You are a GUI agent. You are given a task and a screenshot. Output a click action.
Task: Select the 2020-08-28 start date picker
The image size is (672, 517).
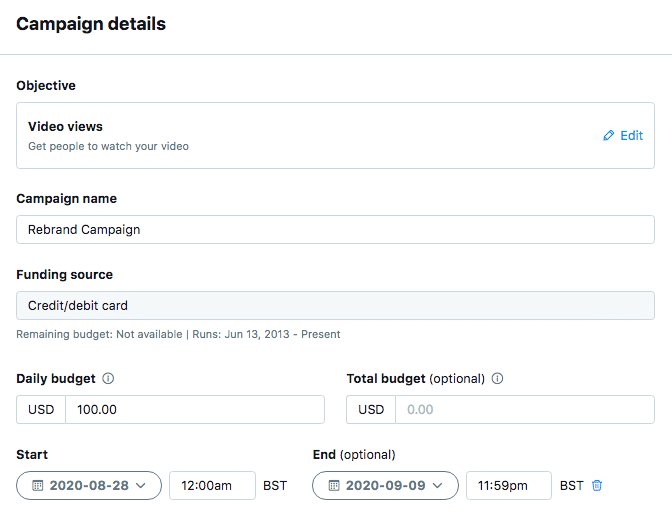click(89, 485)
